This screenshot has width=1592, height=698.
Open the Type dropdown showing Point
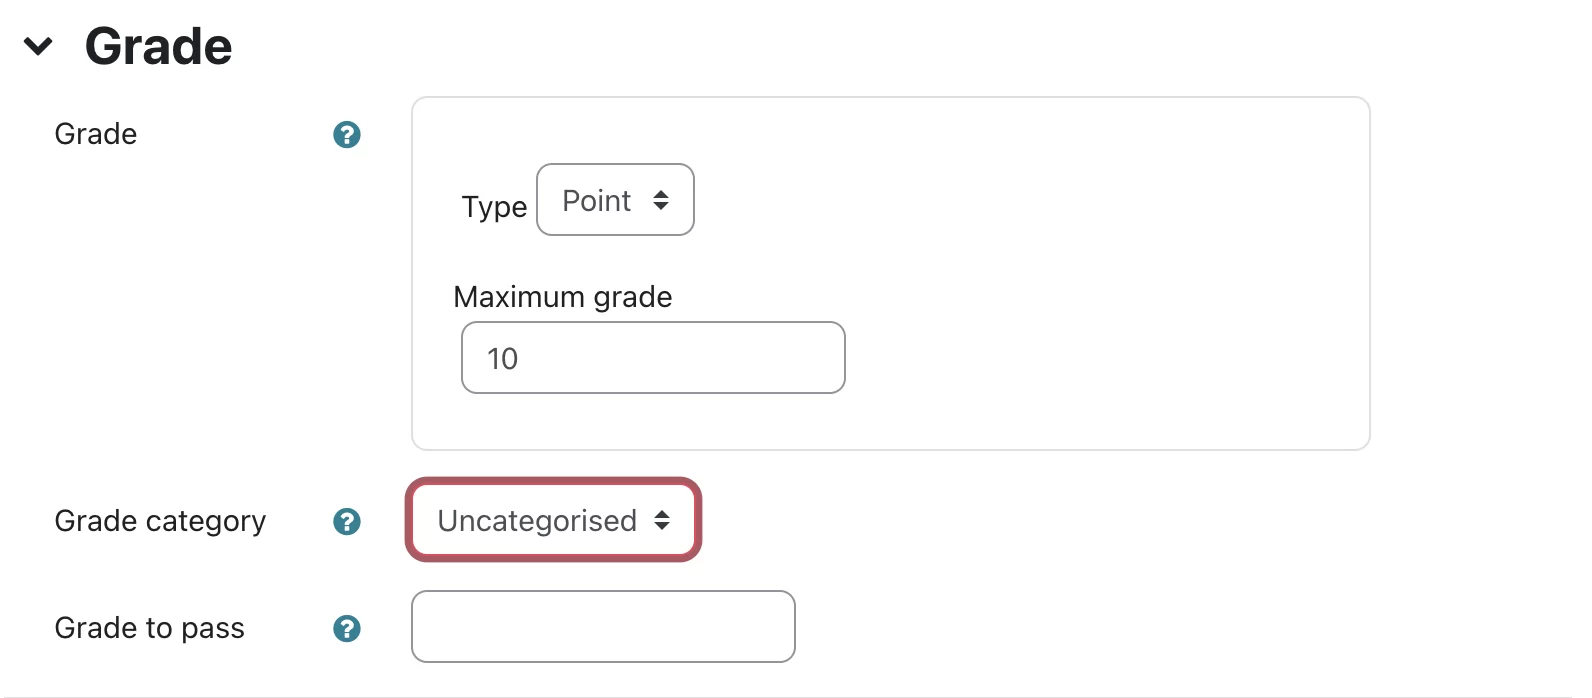[x=615, y=200]
